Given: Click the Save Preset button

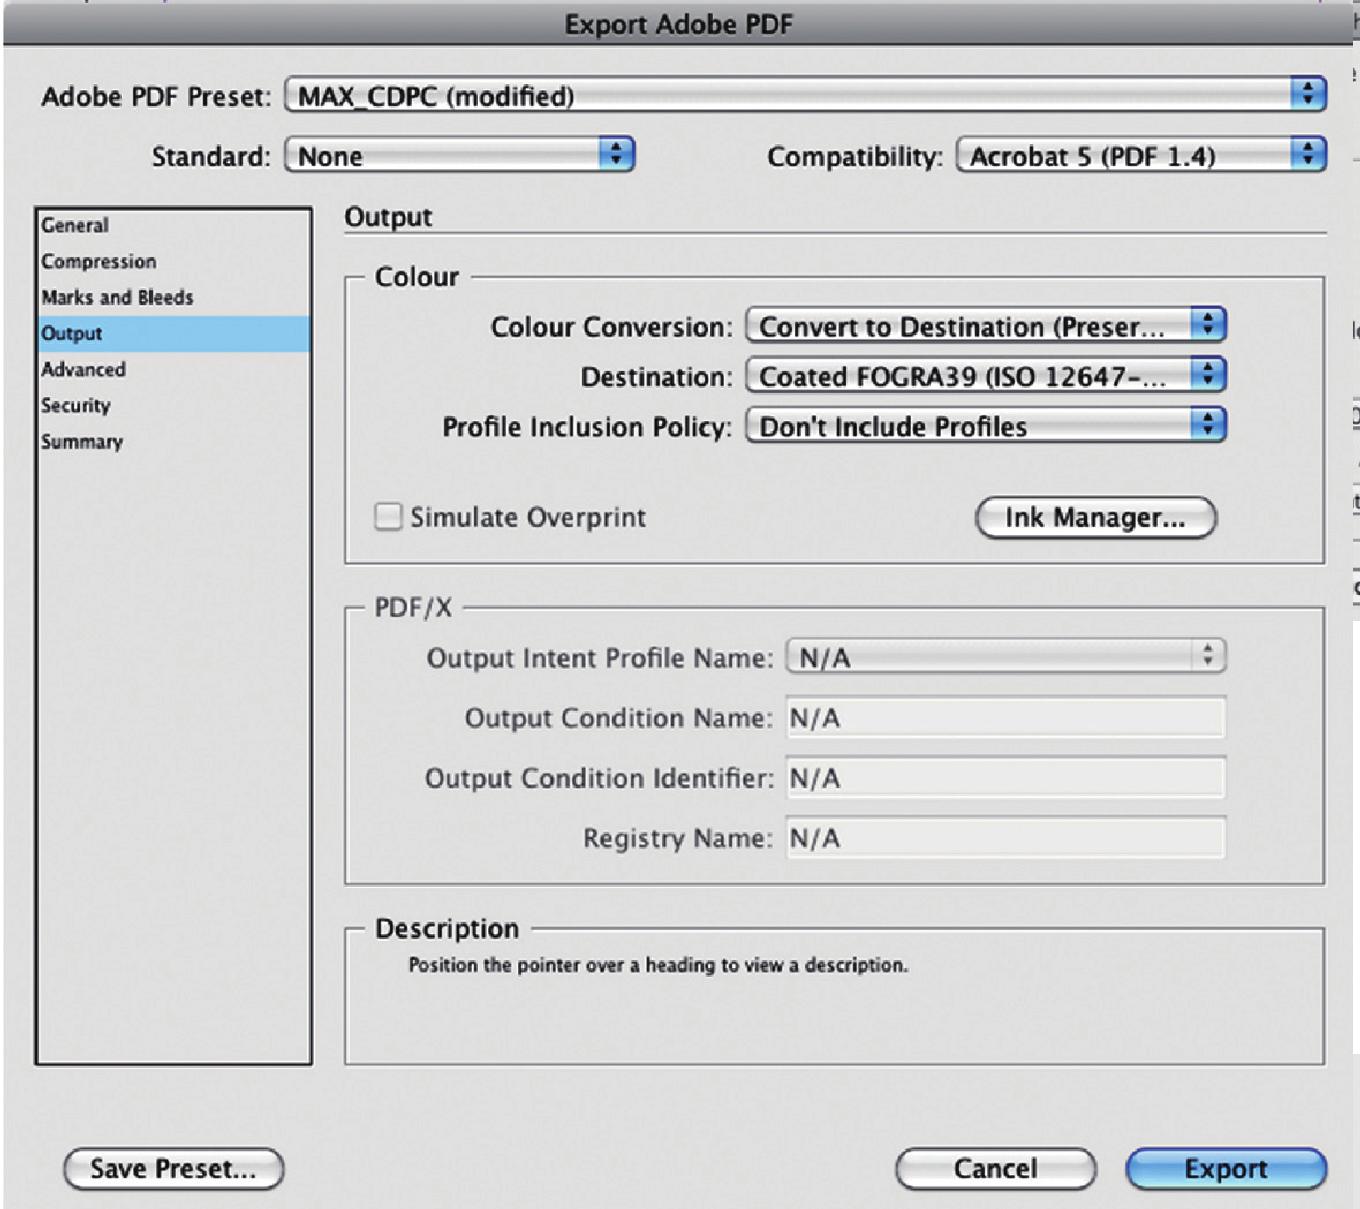Looking at the screenshot, I should pyautogui.click(x=174, y=1168).
